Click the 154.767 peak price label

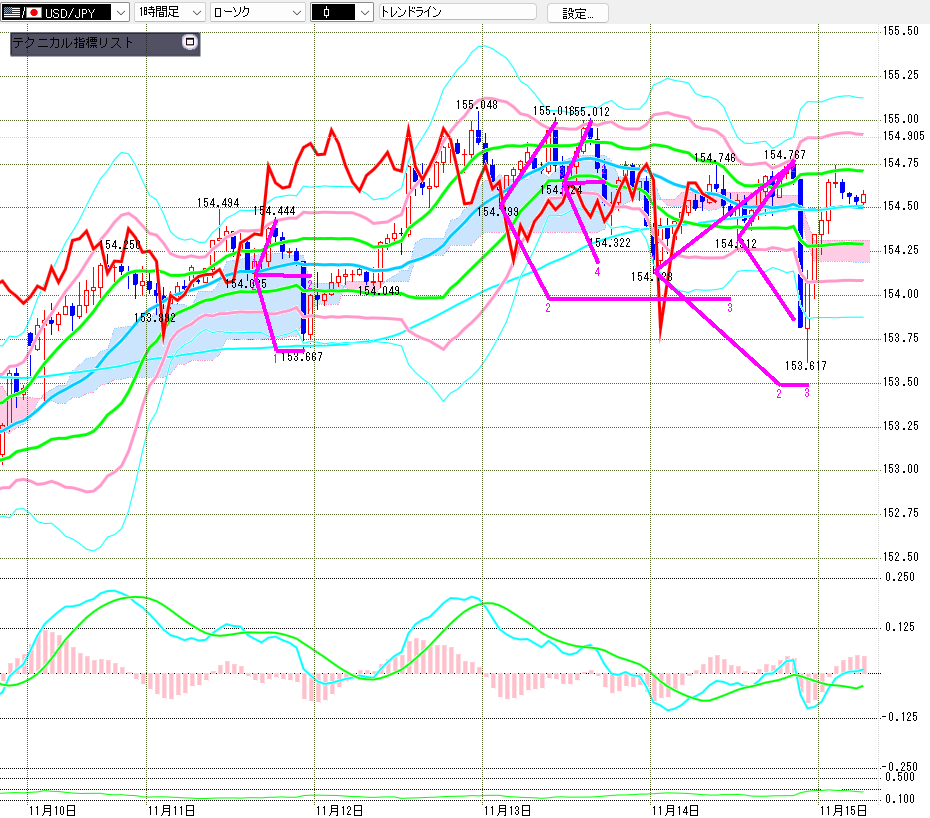point(786,155)
